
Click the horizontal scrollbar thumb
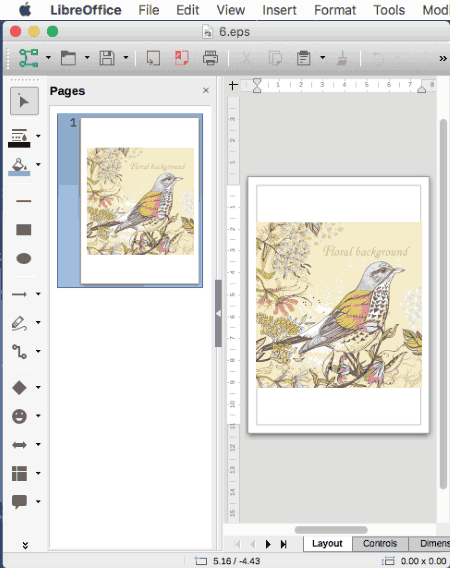[x=331, y=530]
